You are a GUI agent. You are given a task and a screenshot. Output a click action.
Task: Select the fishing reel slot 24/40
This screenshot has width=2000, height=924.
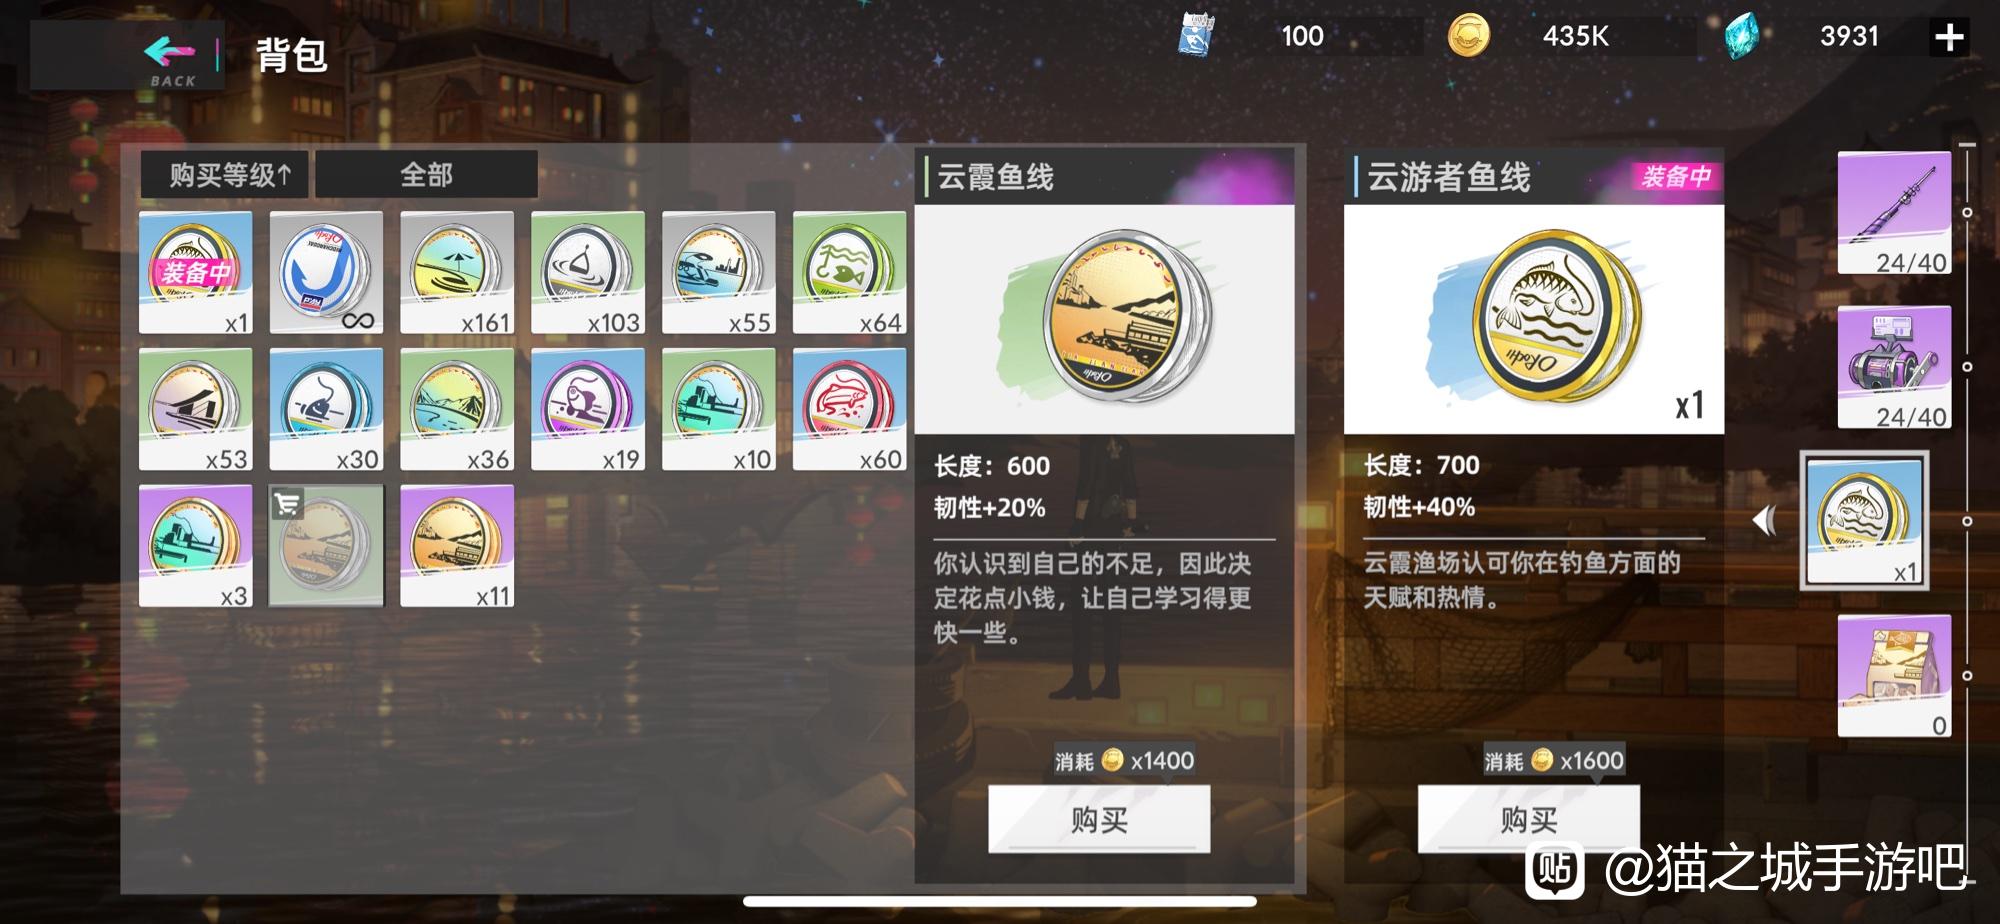pyautogui.click(x=1894, y=367)
